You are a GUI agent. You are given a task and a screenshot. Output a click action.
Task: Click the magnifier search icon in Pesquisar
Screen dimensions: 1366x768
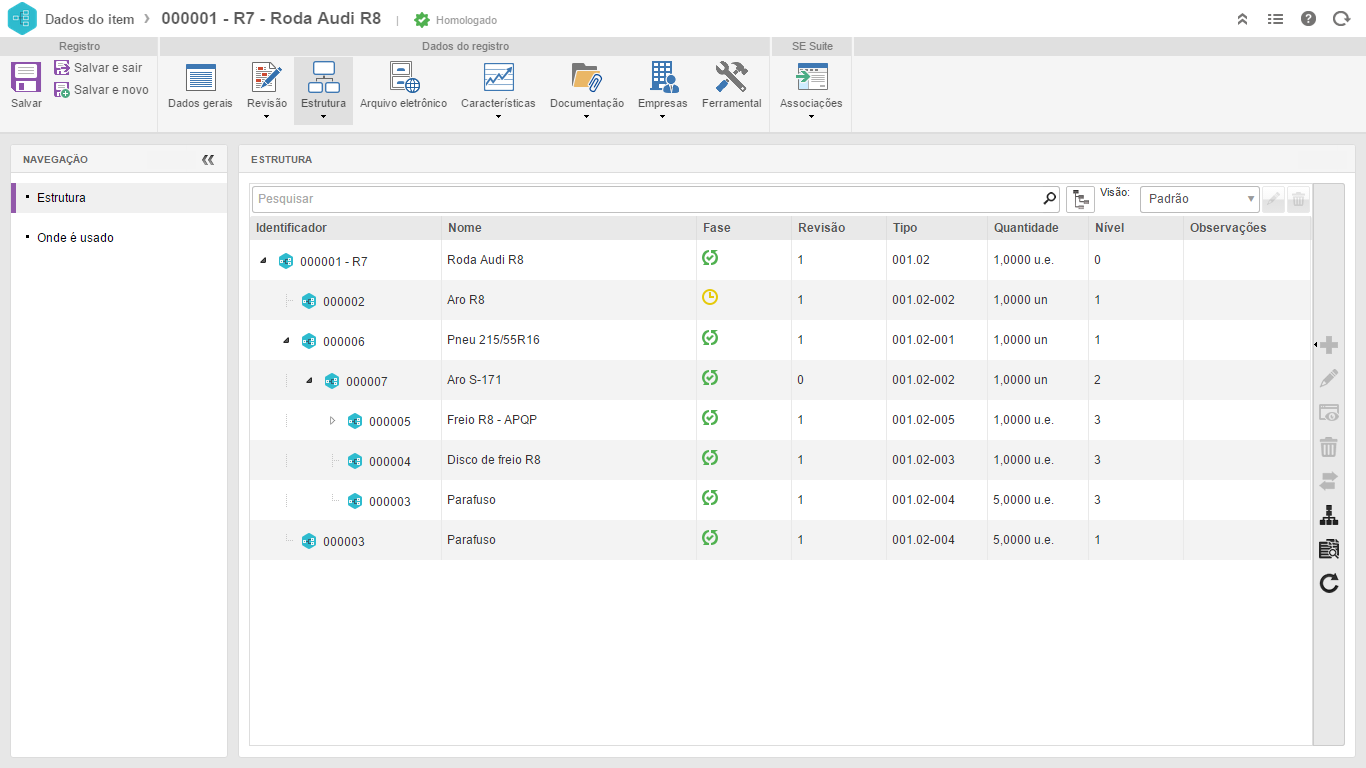point(1049,198)
